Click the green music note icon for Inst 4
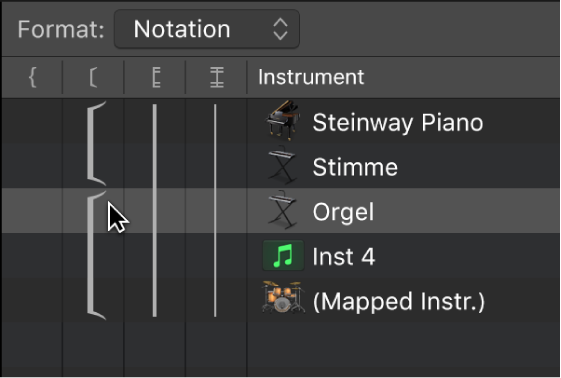The width and height of the screenshot is (561, 378). (x=283, y=255)
